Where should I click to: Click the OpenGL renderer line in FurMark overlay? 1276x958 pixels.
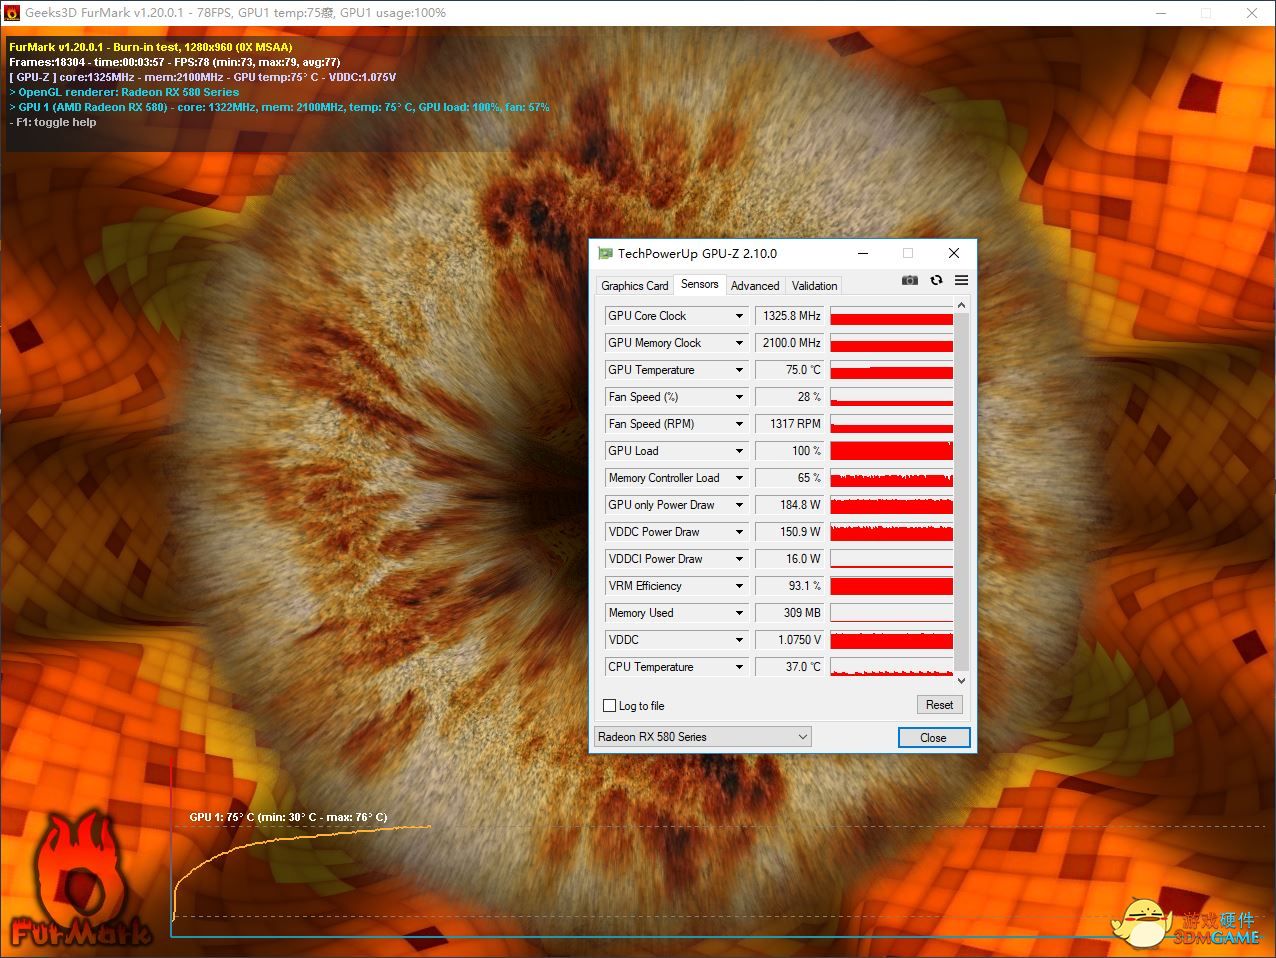point(124,92)
